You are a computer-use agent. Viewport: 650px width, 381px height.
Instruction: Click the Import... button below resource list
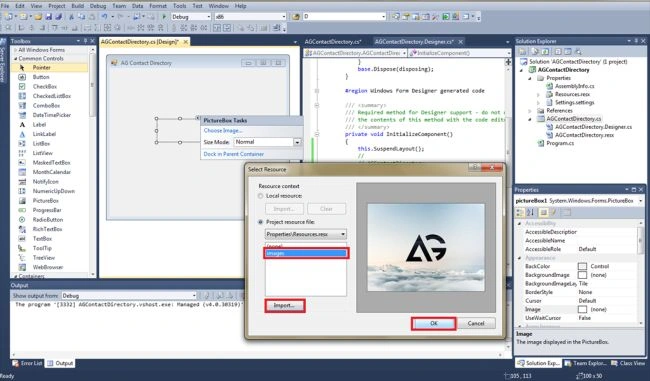[x=284, y=306]
